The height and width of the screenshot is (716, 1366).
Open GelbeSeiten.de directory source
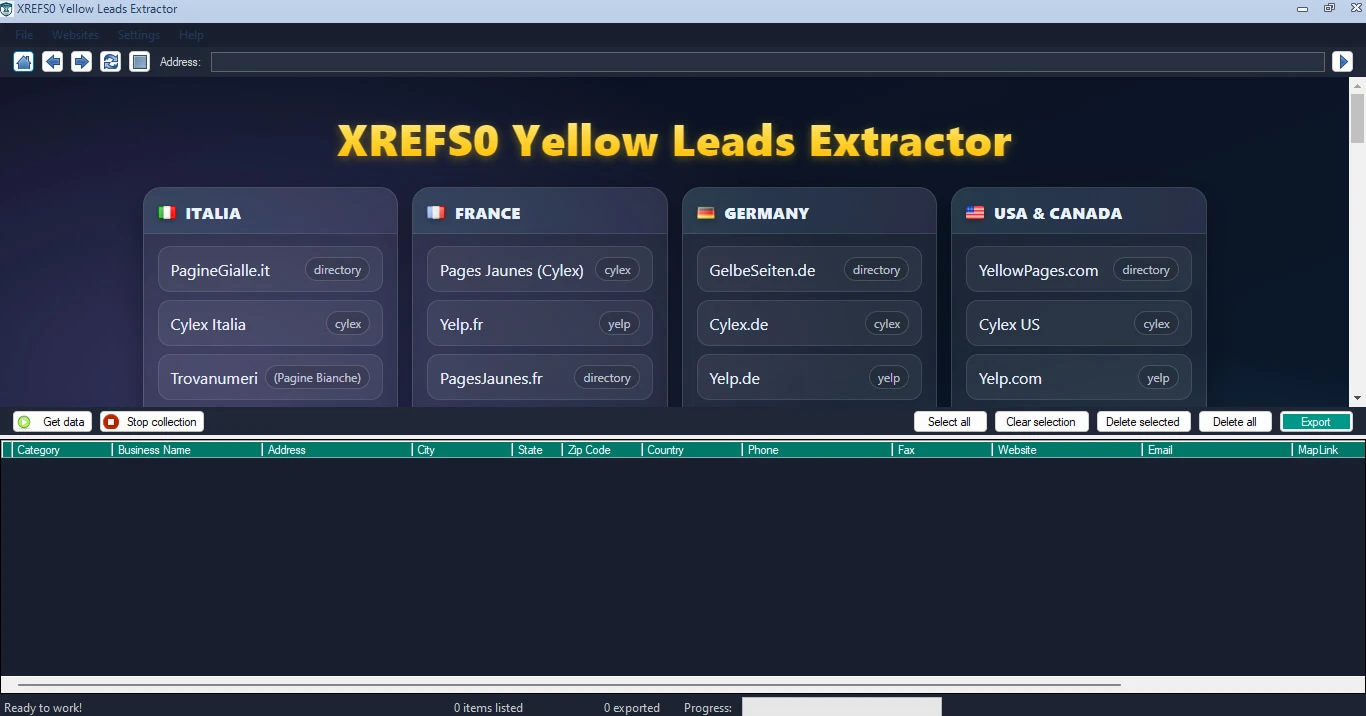[x=809, y=270]
